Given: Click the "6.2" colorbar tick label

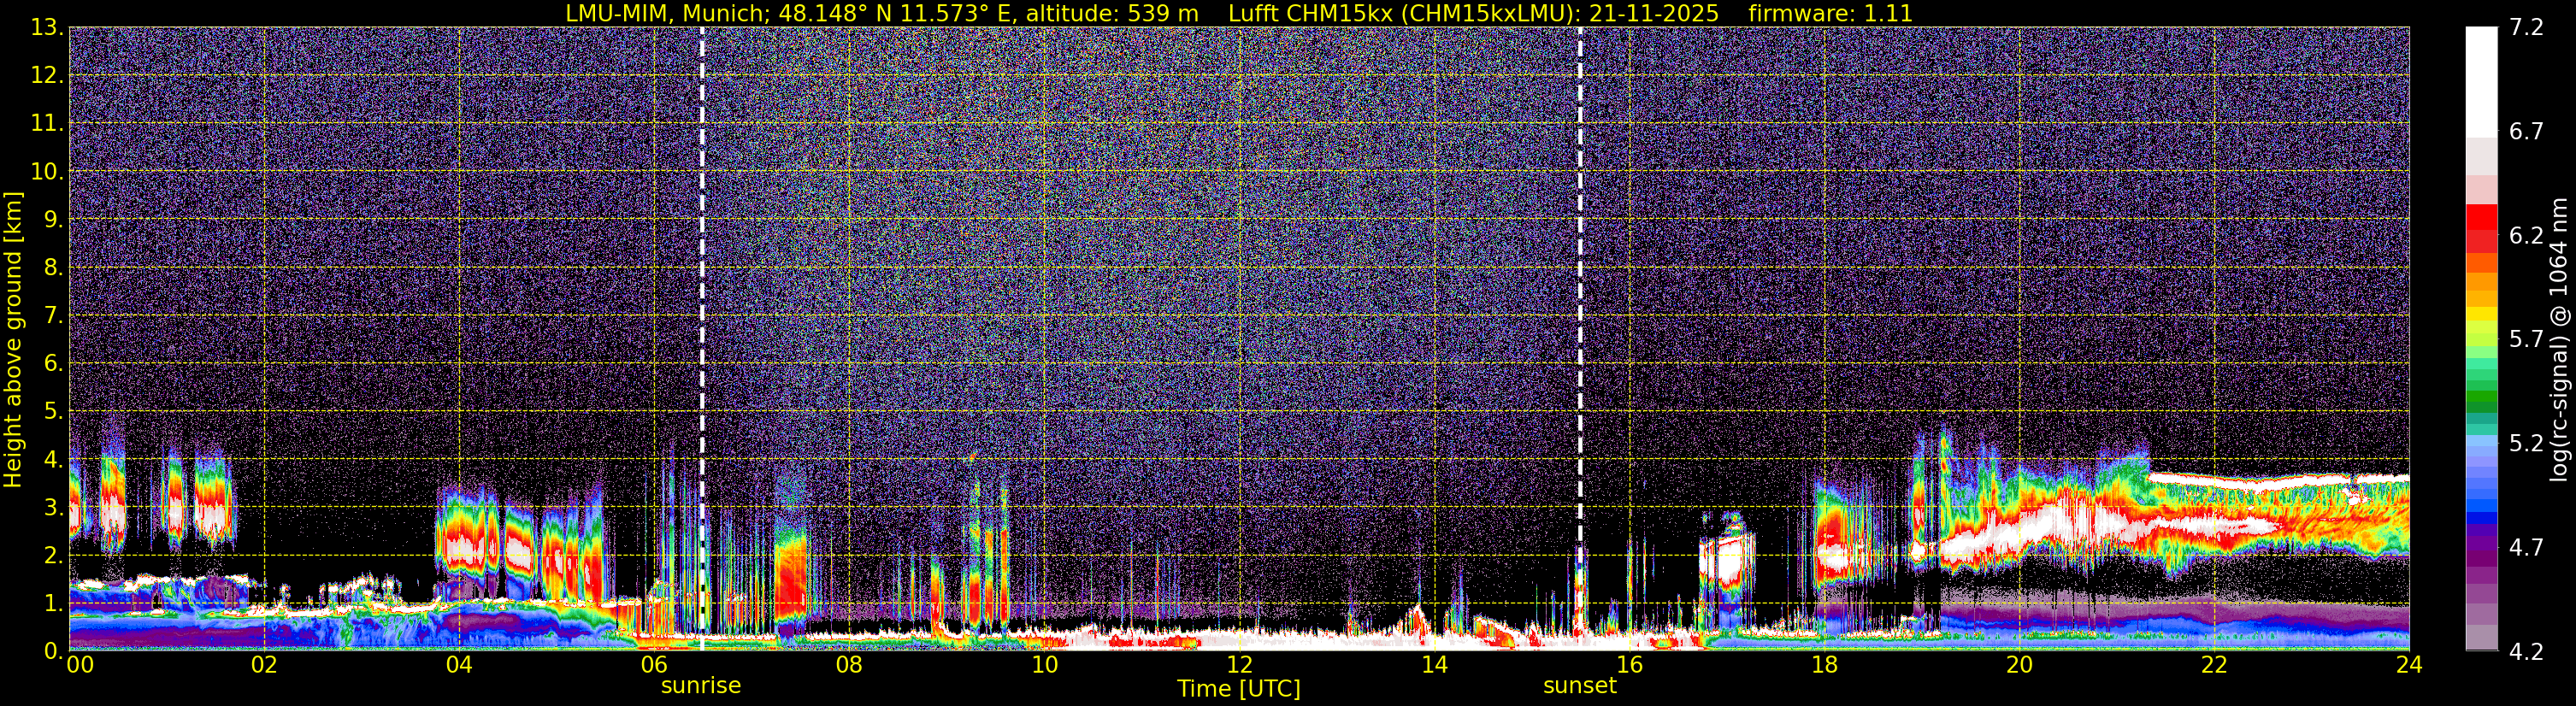Looking at the screenshot, I should click(x=2526, y=236).
